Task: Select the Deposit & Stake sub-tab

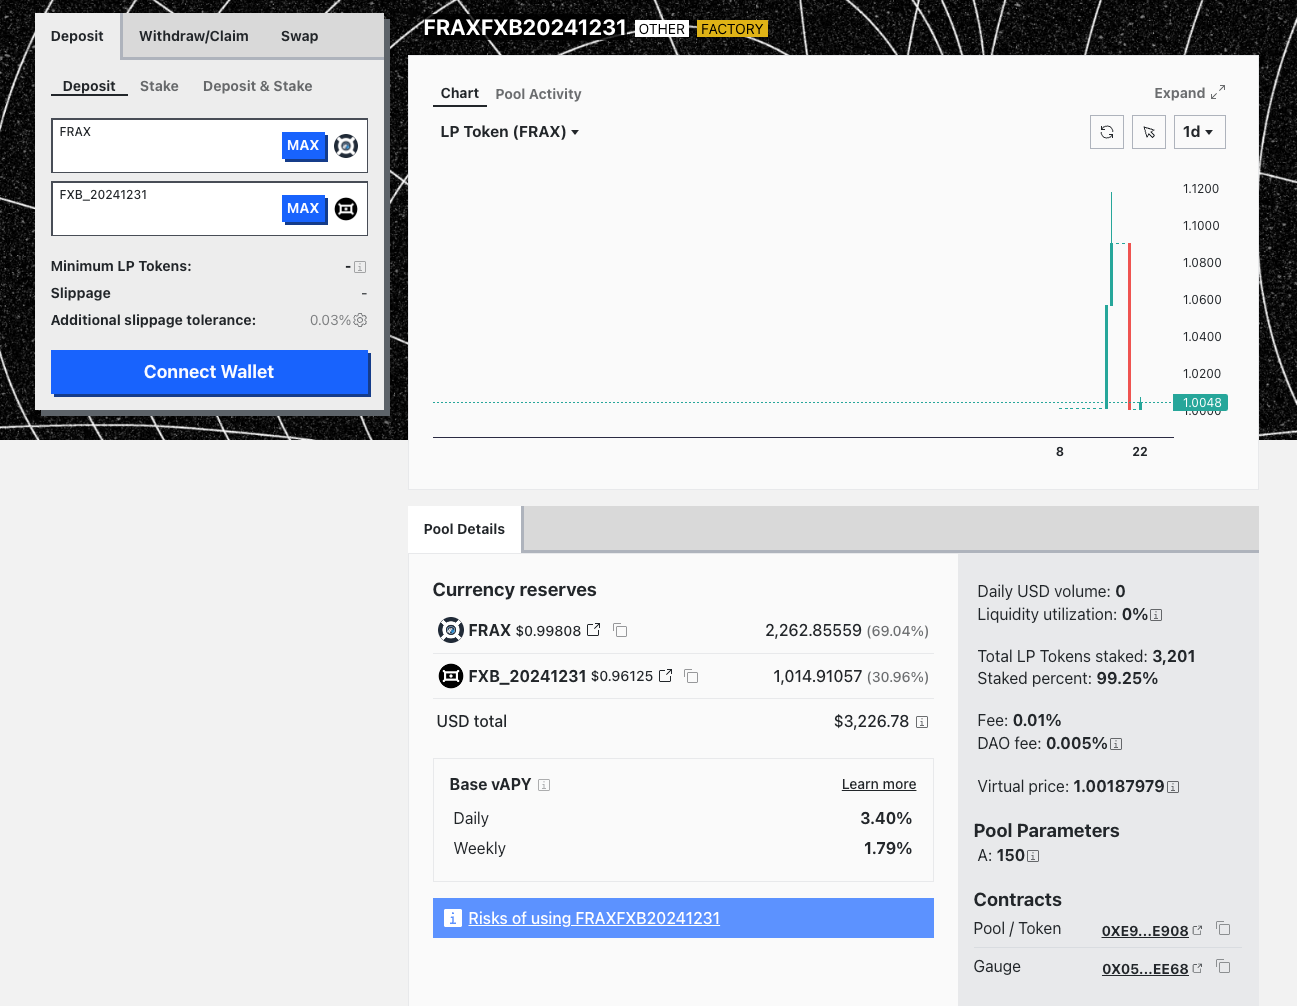Action: (x=257, y=86)
